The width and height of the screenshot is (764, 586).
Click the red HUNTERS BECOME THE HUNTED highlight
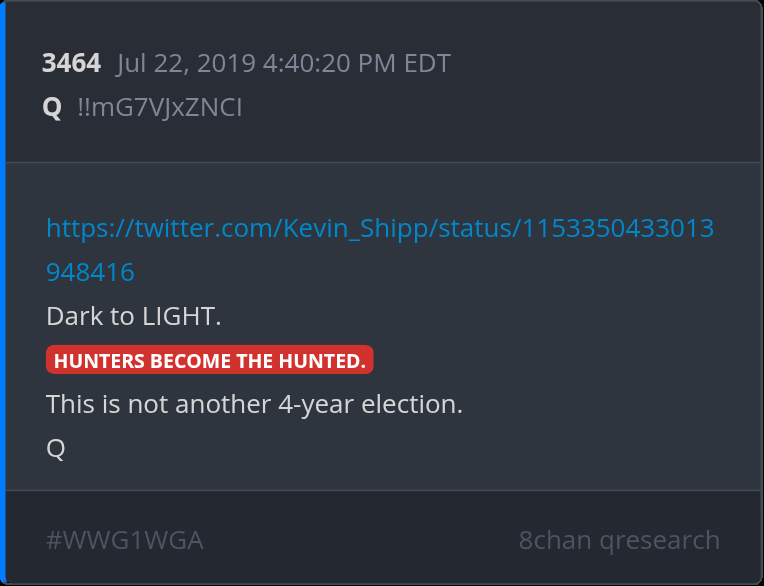[209, 360]
